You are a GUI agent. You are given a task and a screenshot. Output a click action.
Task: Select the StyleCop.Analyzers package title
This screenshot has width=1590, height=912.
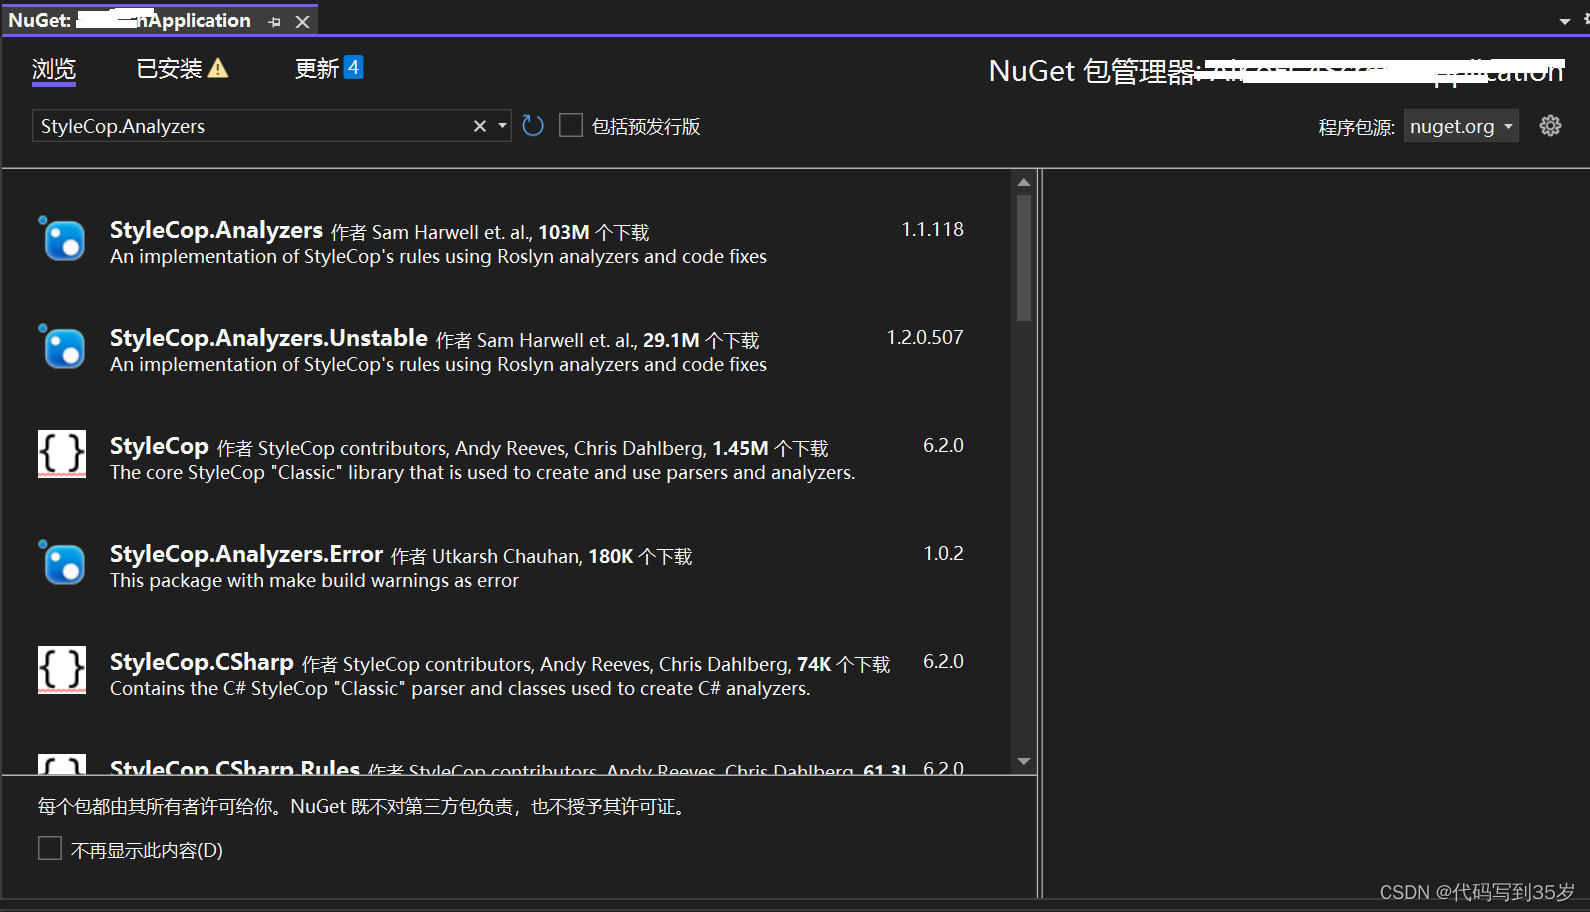coord(216,230)
